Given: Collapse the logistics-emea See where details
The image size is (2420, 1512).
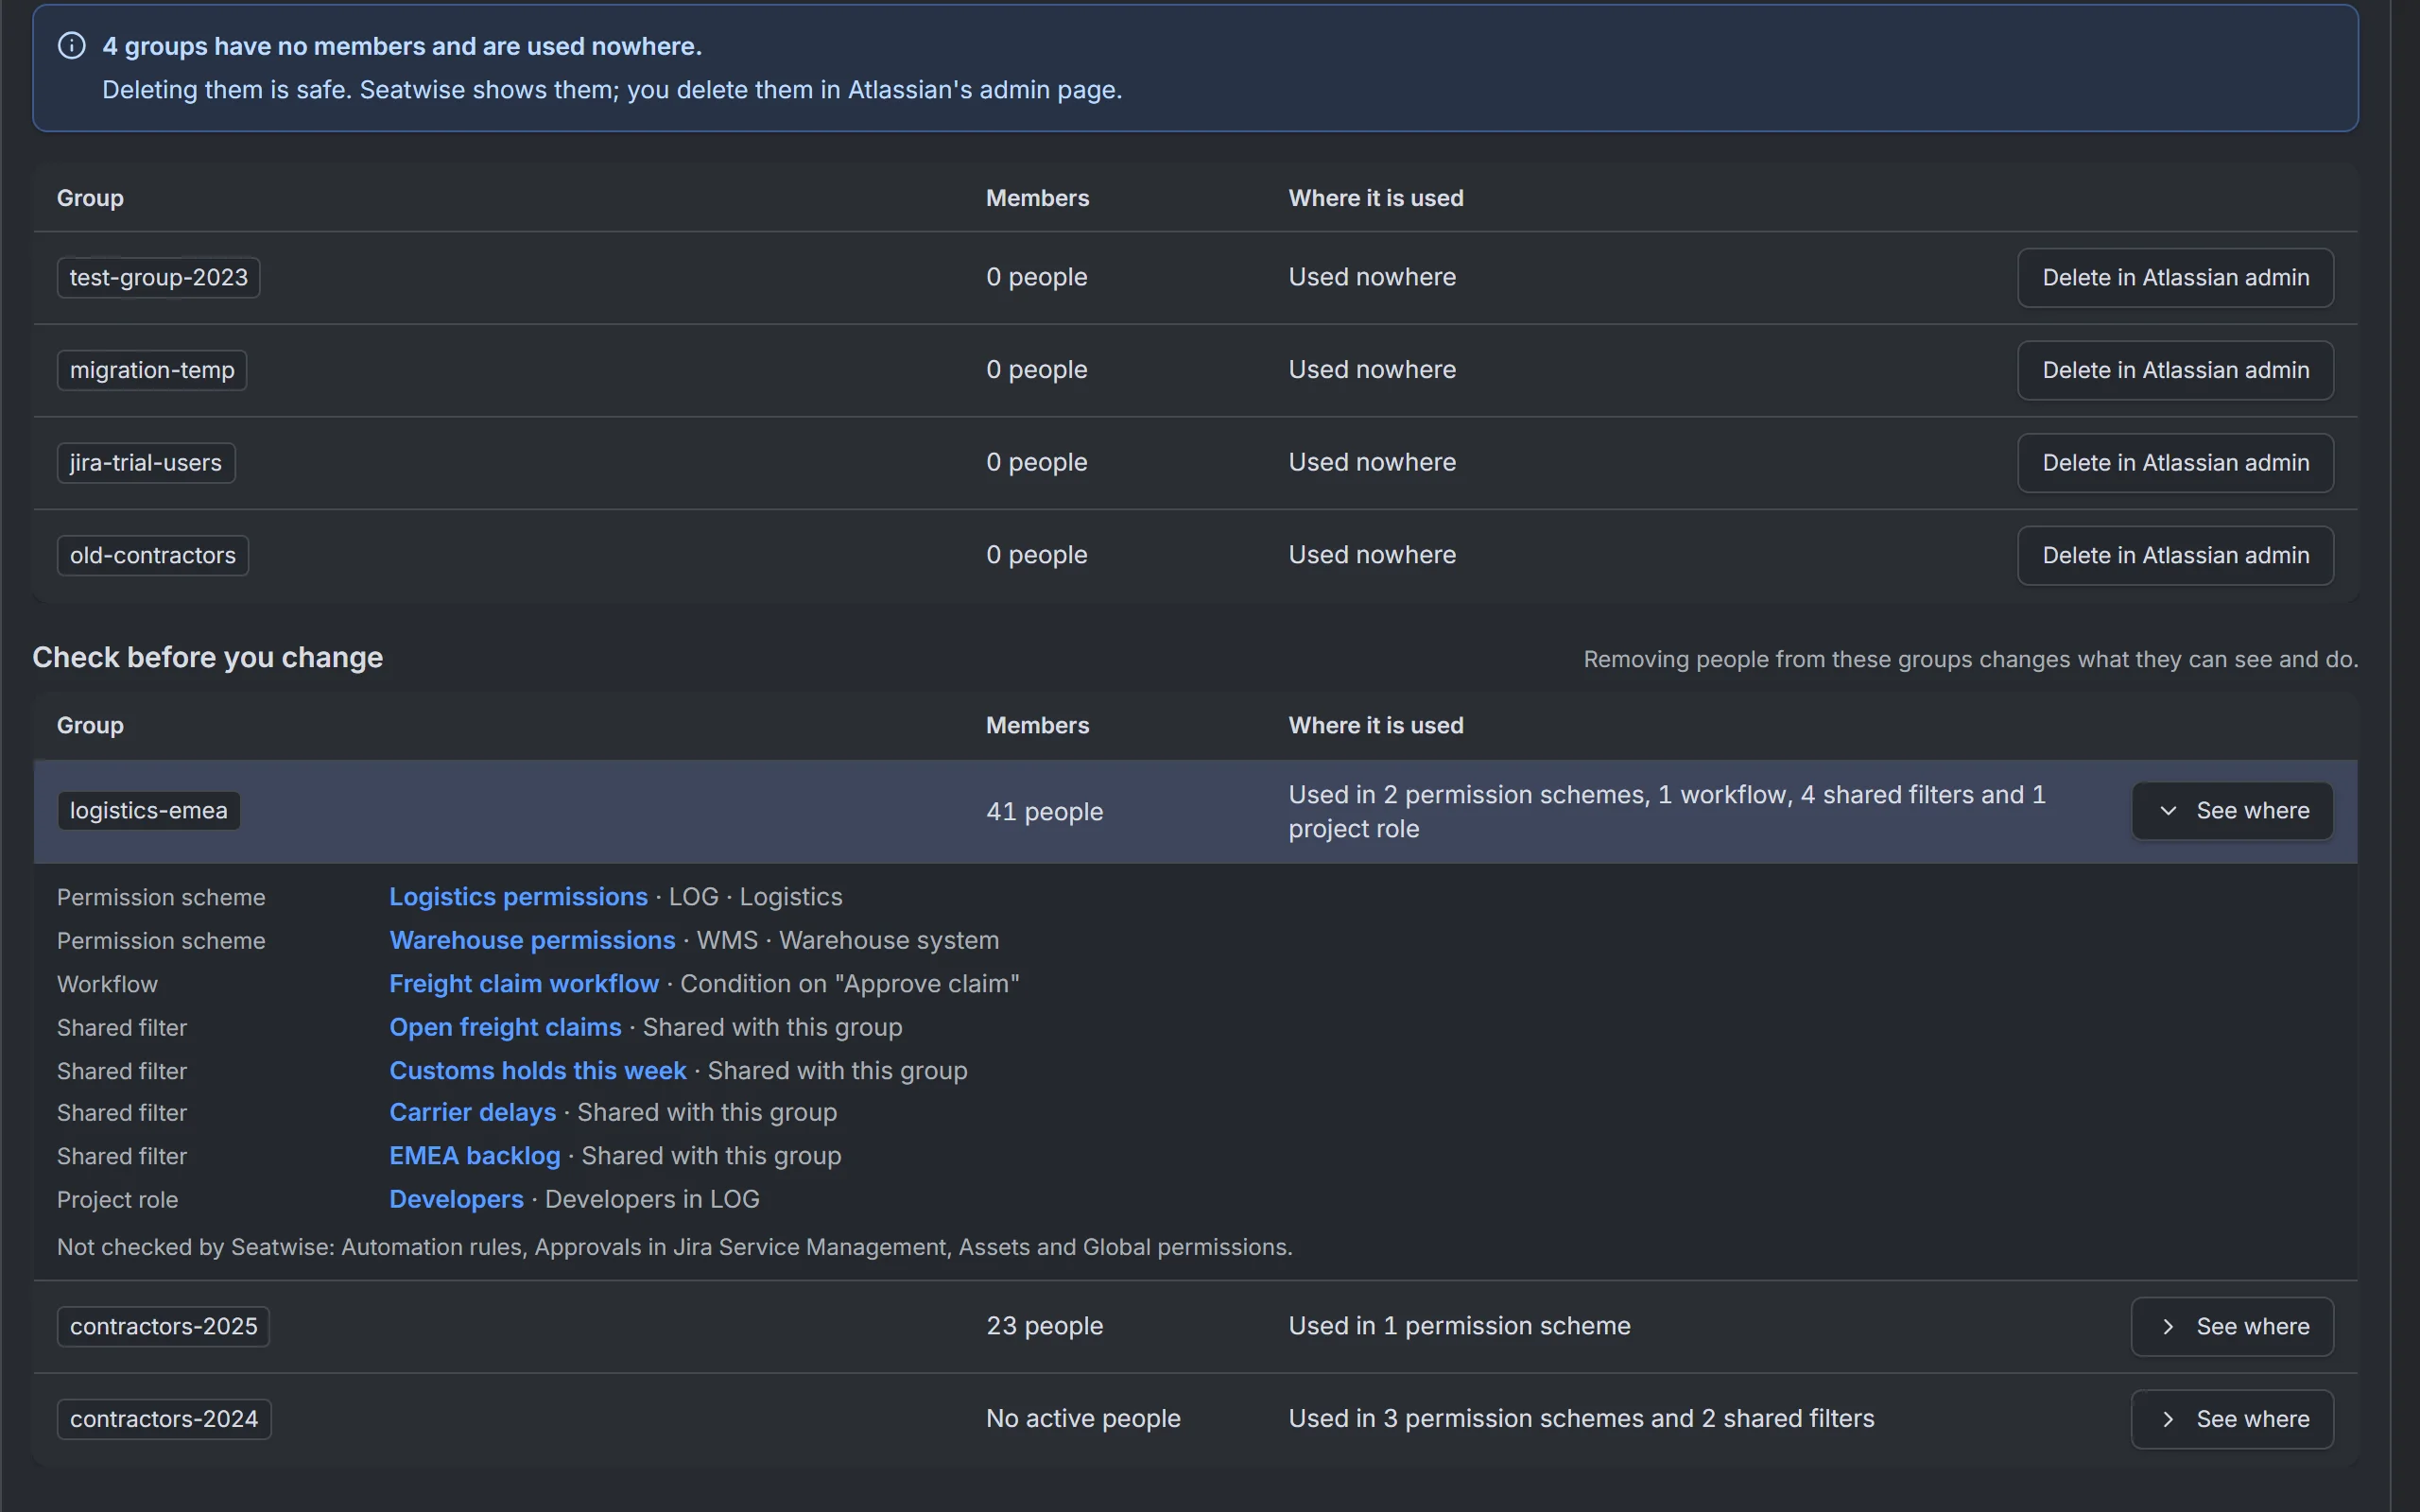Looking at the screenshot, I should (x=2232, y=811).
